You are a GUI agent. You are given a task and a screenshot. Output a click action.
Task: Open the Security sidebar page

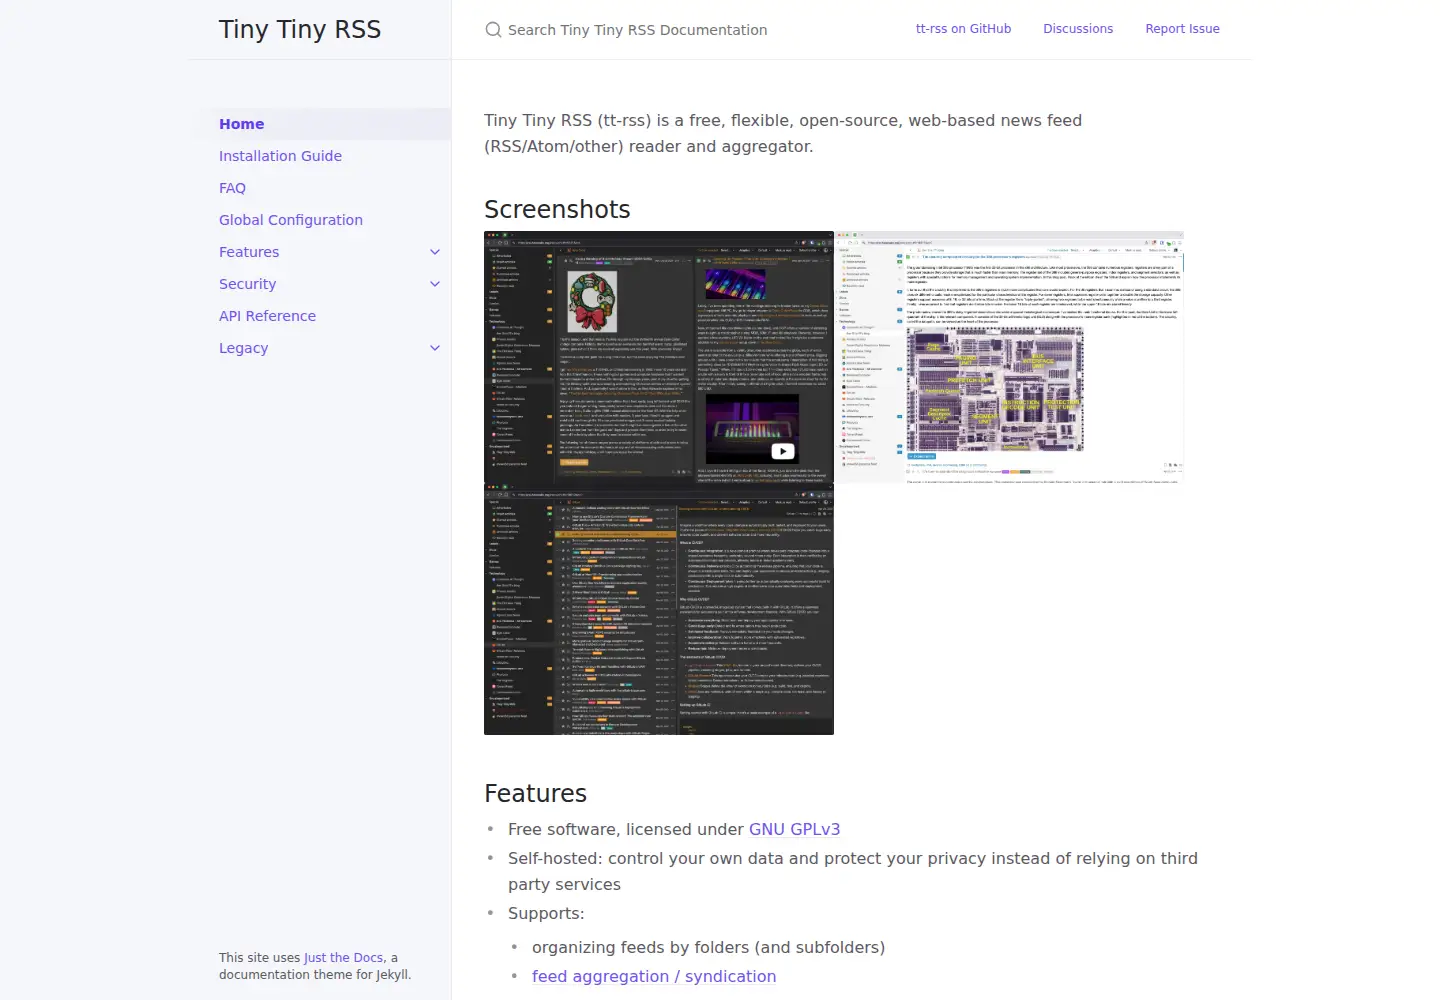click(247, 284)
